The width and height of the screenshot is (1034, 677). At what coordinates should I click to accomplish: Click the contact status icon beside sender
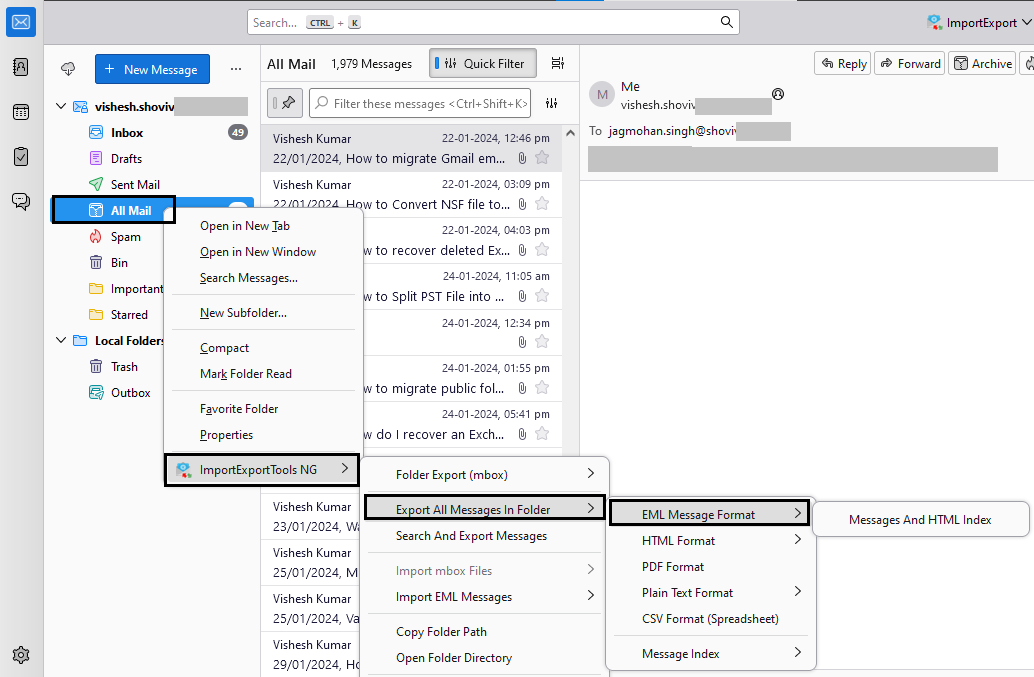click(778, 94)
